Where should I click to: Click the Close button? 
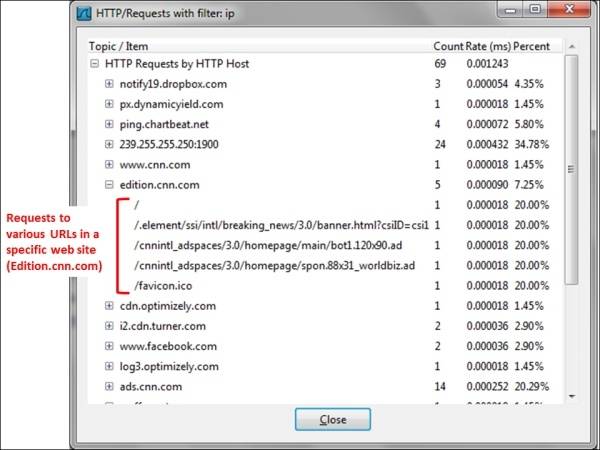tap(333, 419)
